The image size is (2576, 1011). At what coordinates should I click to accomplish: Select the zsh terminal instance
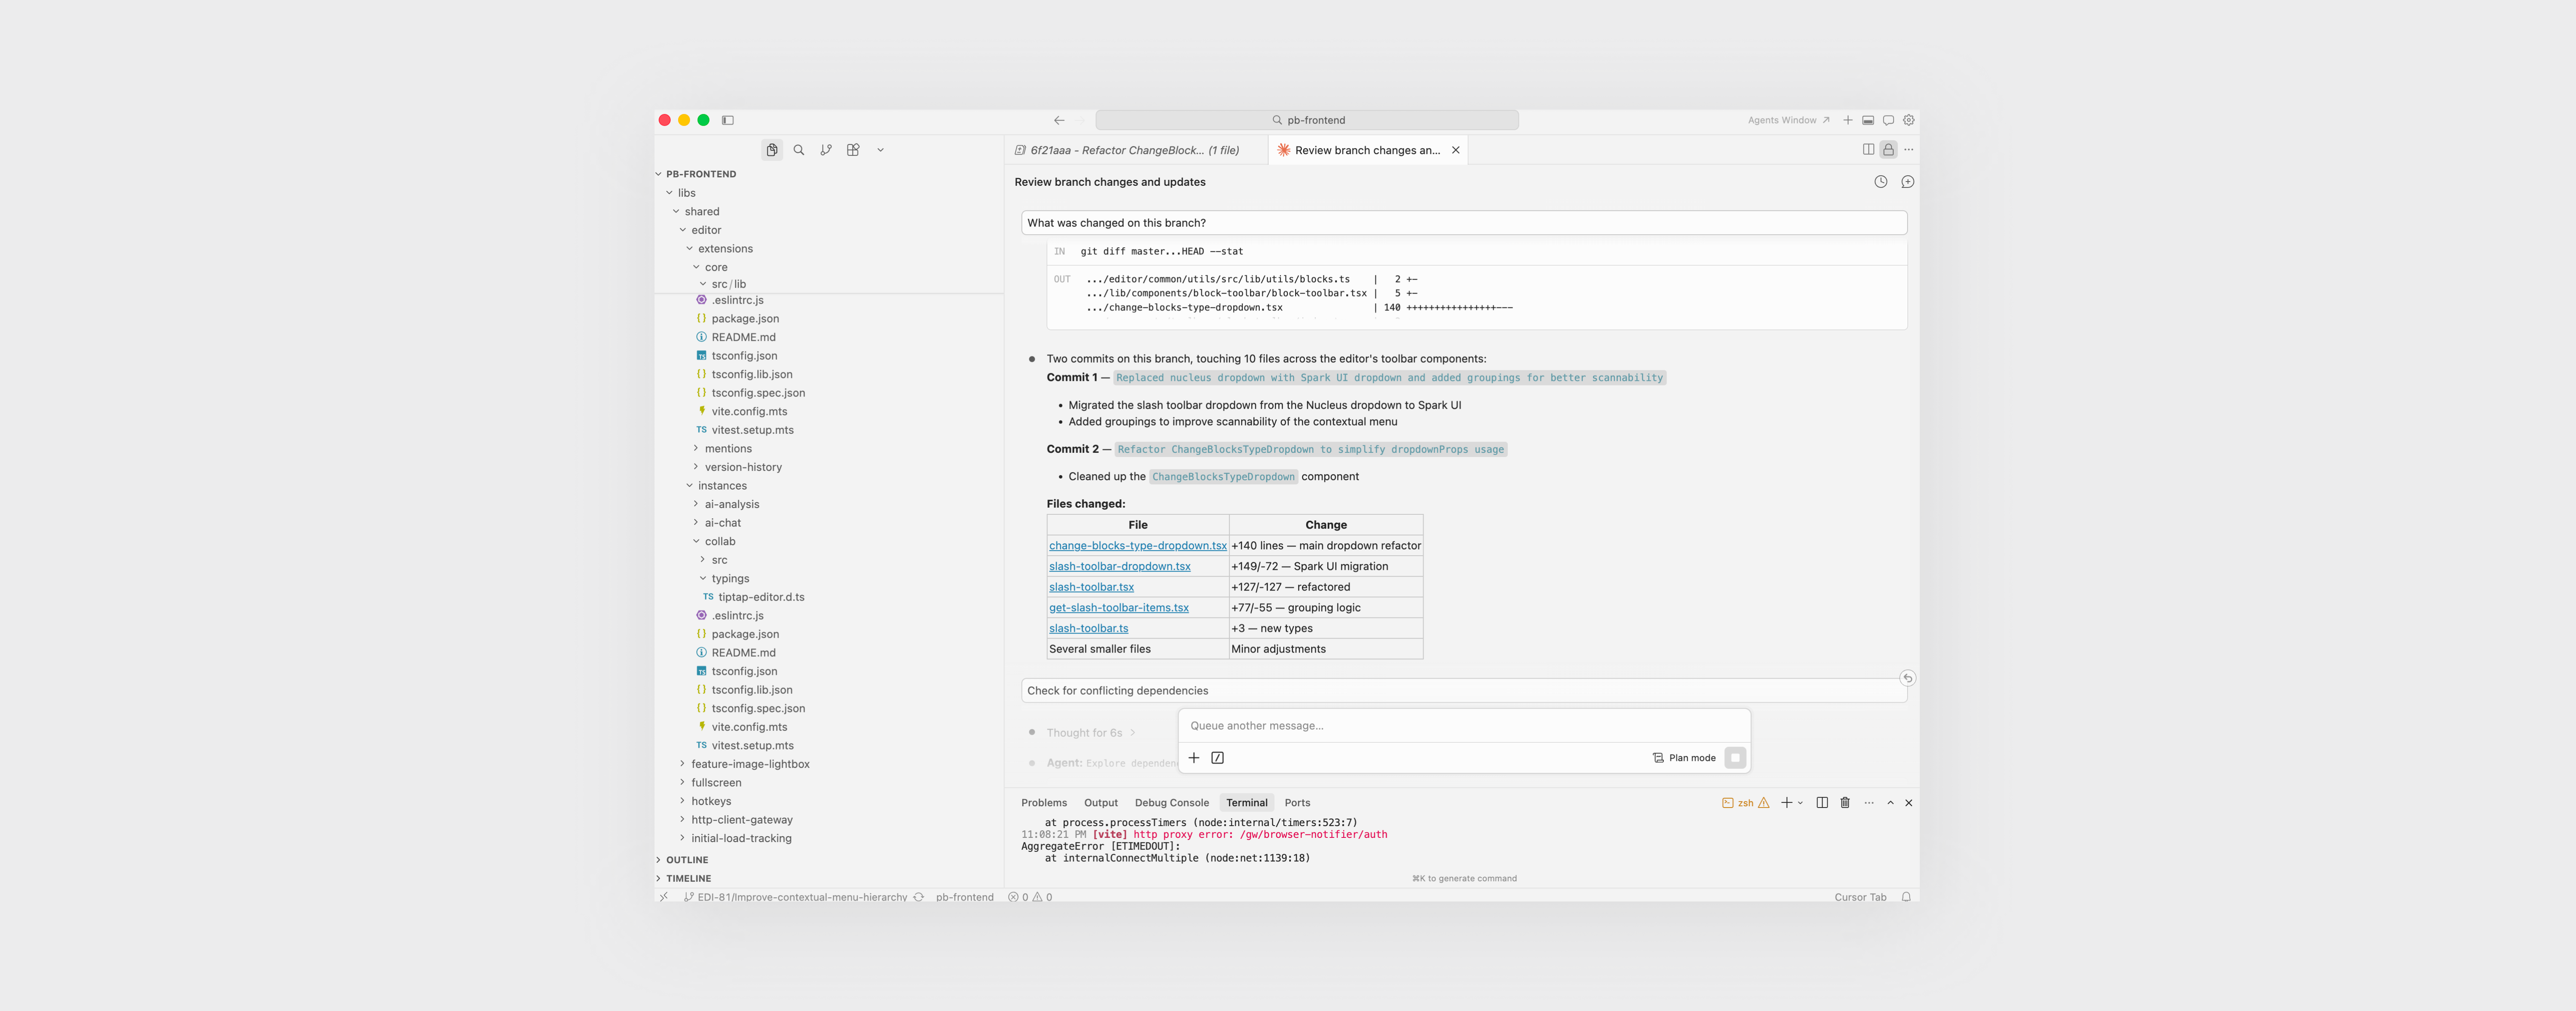pyautogui.click(x=1745, y=803)
